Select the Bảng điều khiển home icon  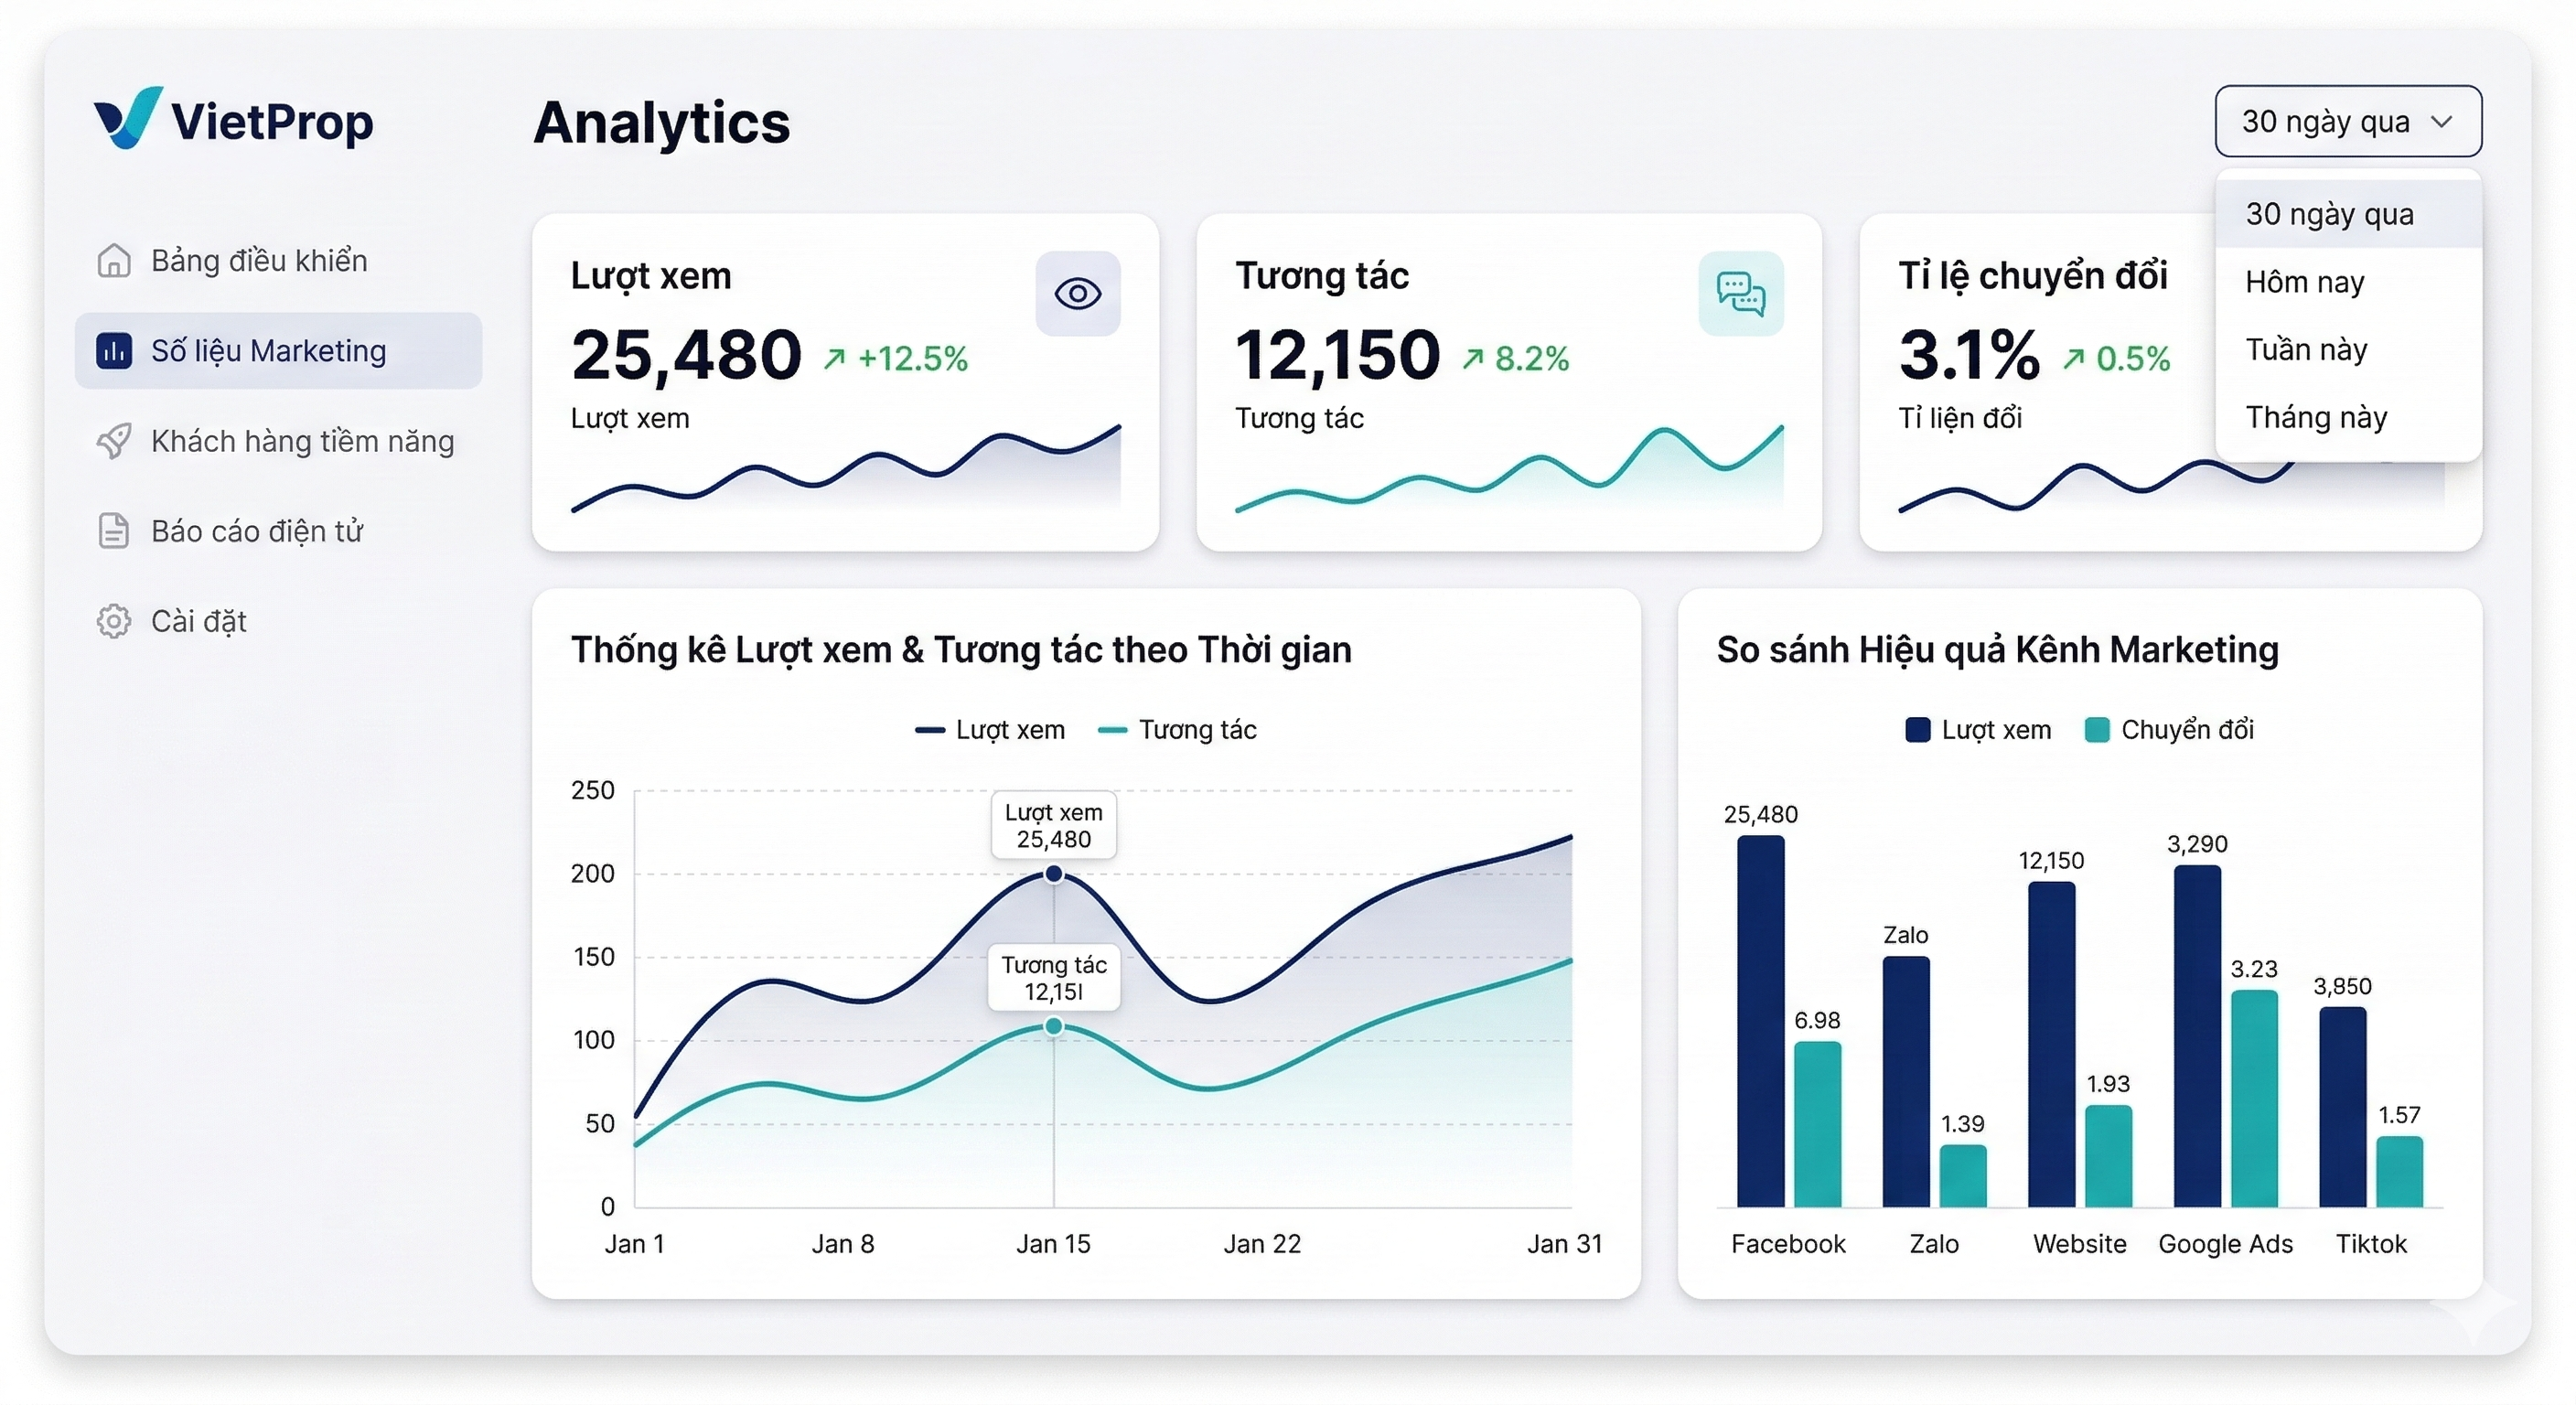coord(113,259)
